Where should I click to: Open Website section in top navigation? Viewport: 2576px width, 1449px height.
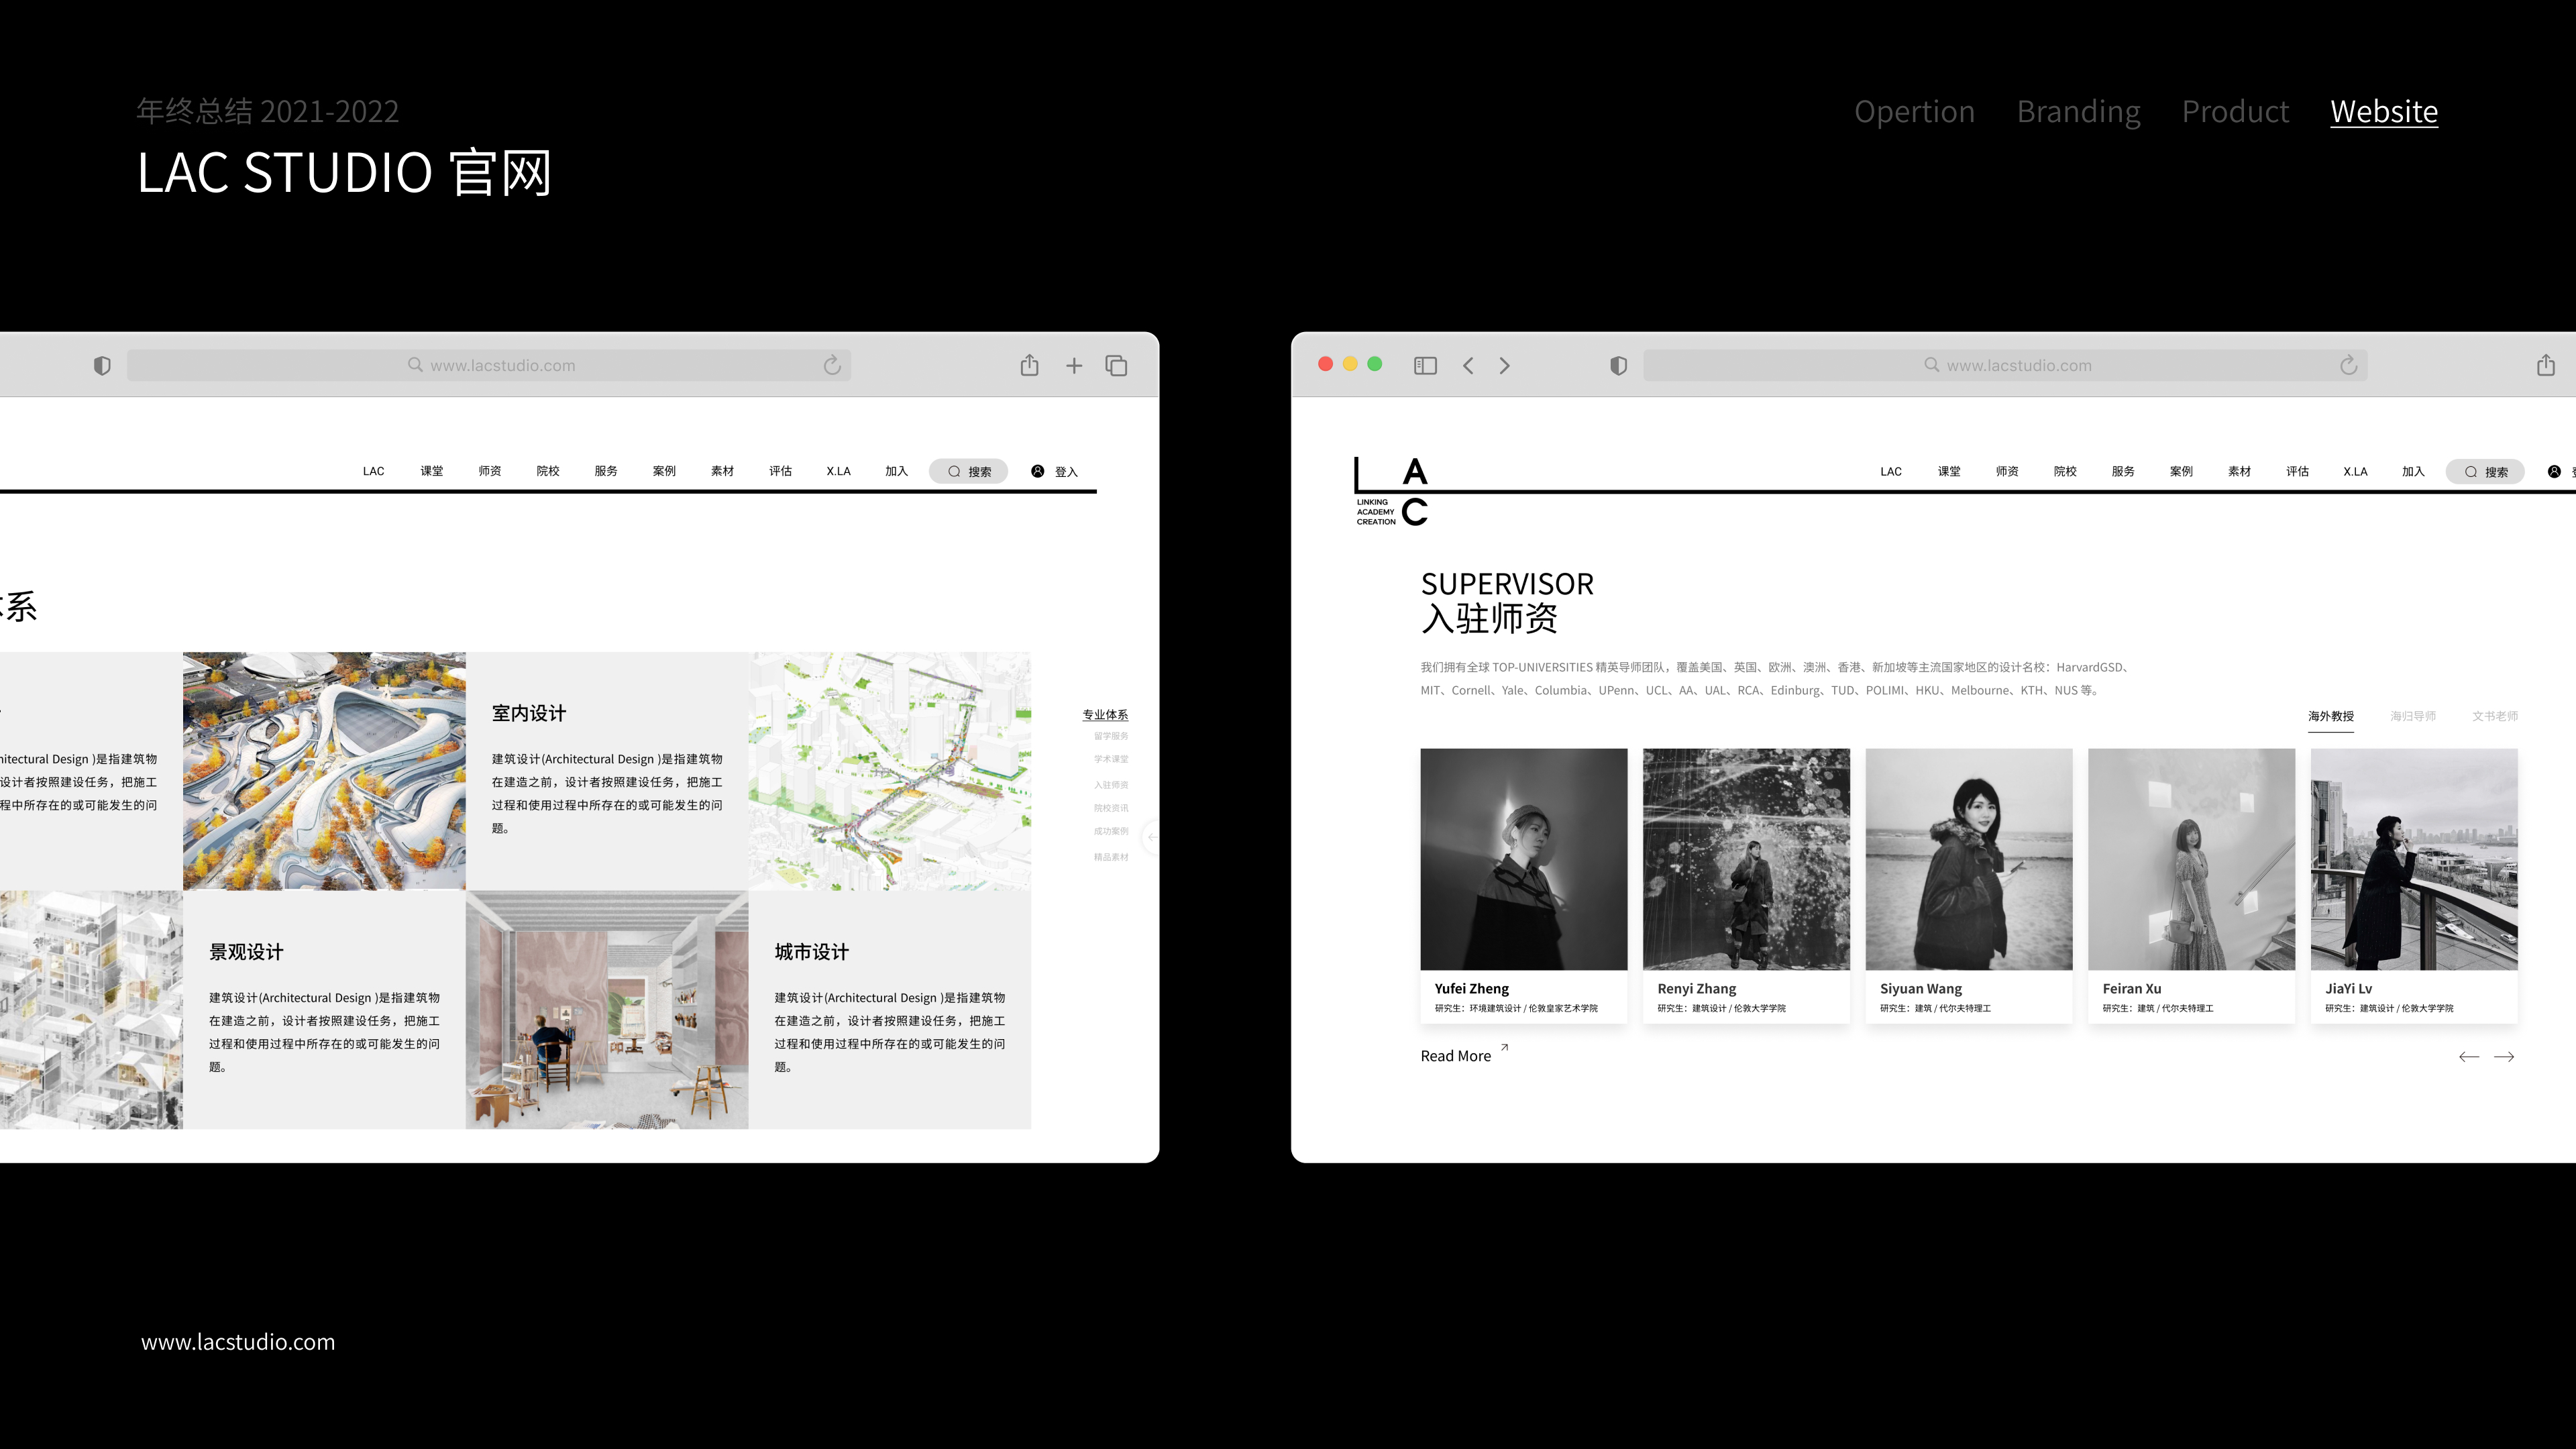pyautogui.click(x=2383, y=111)
